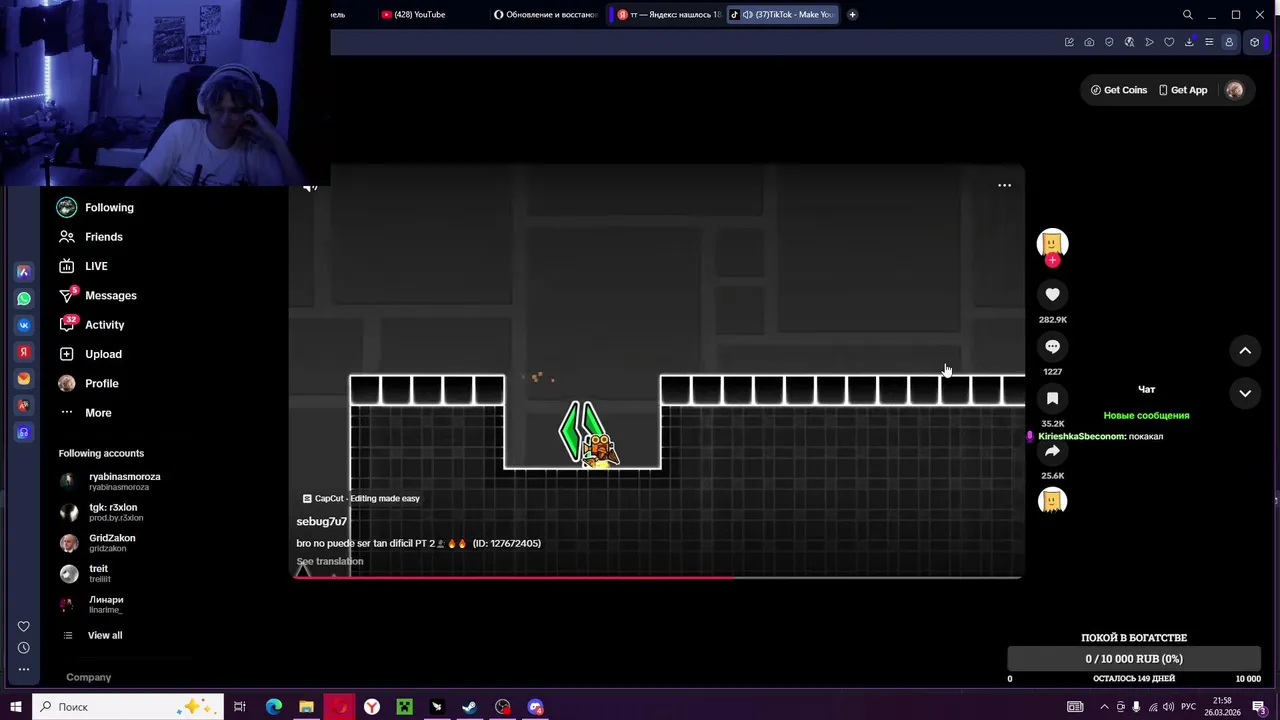Viewport: 1280px width, 720px height.
Task: Open the browser account profile icon
Action: [x=1229, y=42]
